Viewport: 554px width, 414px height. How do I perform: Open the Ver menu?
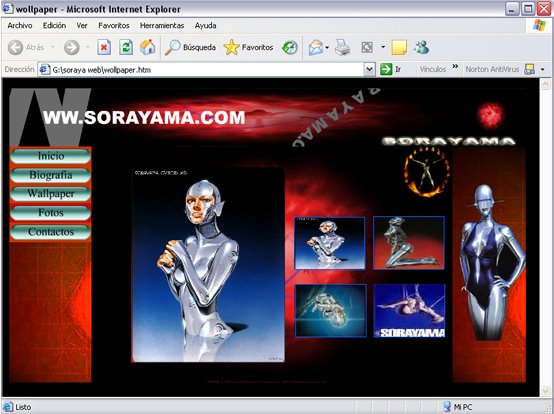coord(82,25)
